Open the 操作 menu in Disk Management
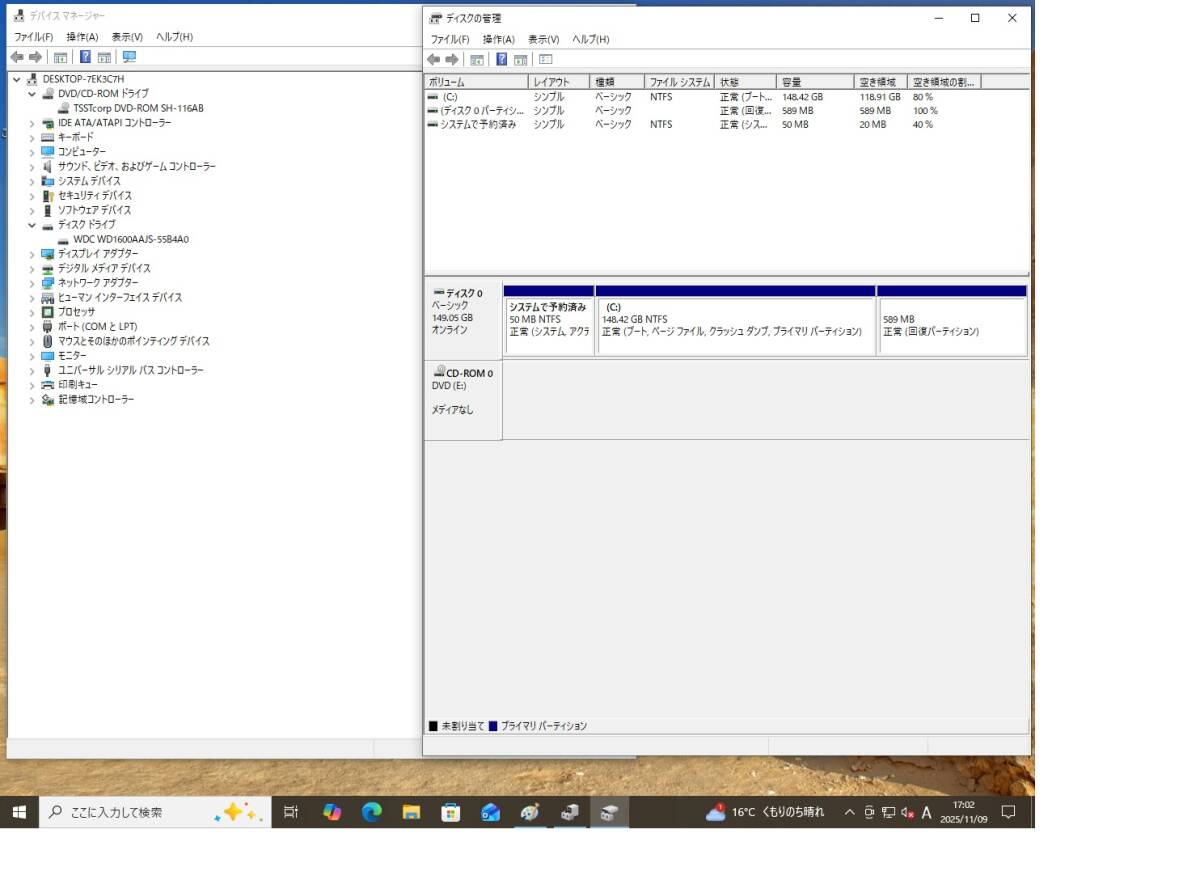Viewport: 1200px width, 880px height. coord(500,38)
